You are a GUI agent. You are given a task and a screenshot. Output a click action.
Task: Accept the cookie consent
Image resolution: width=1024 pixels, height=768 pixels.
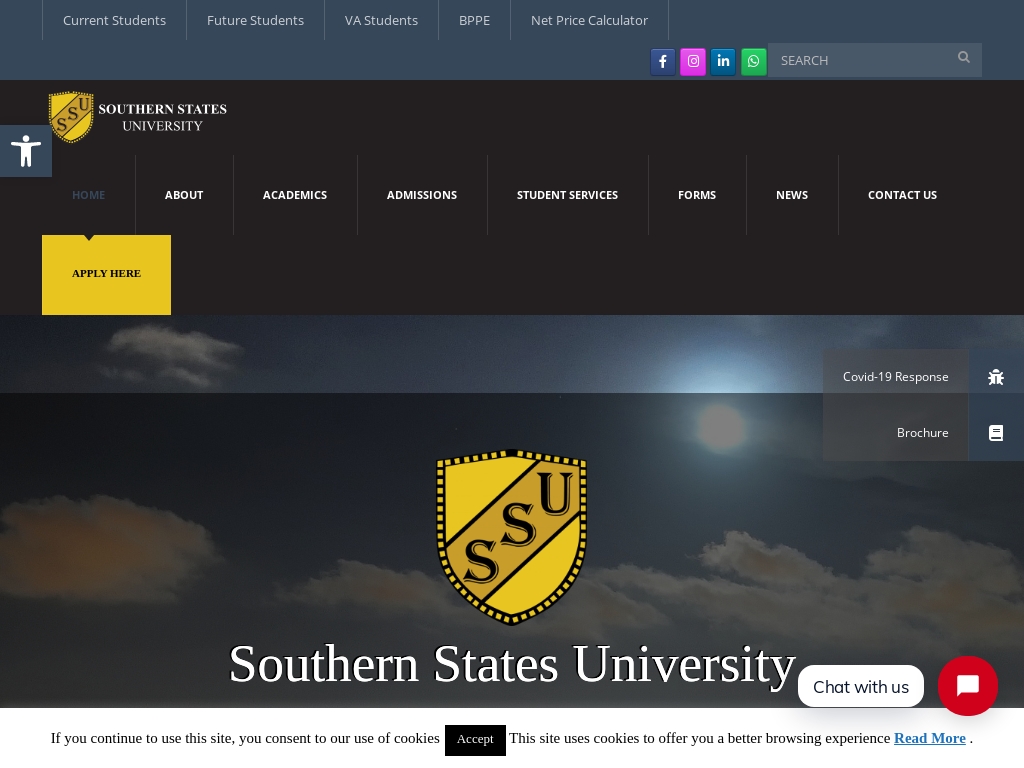475,740
